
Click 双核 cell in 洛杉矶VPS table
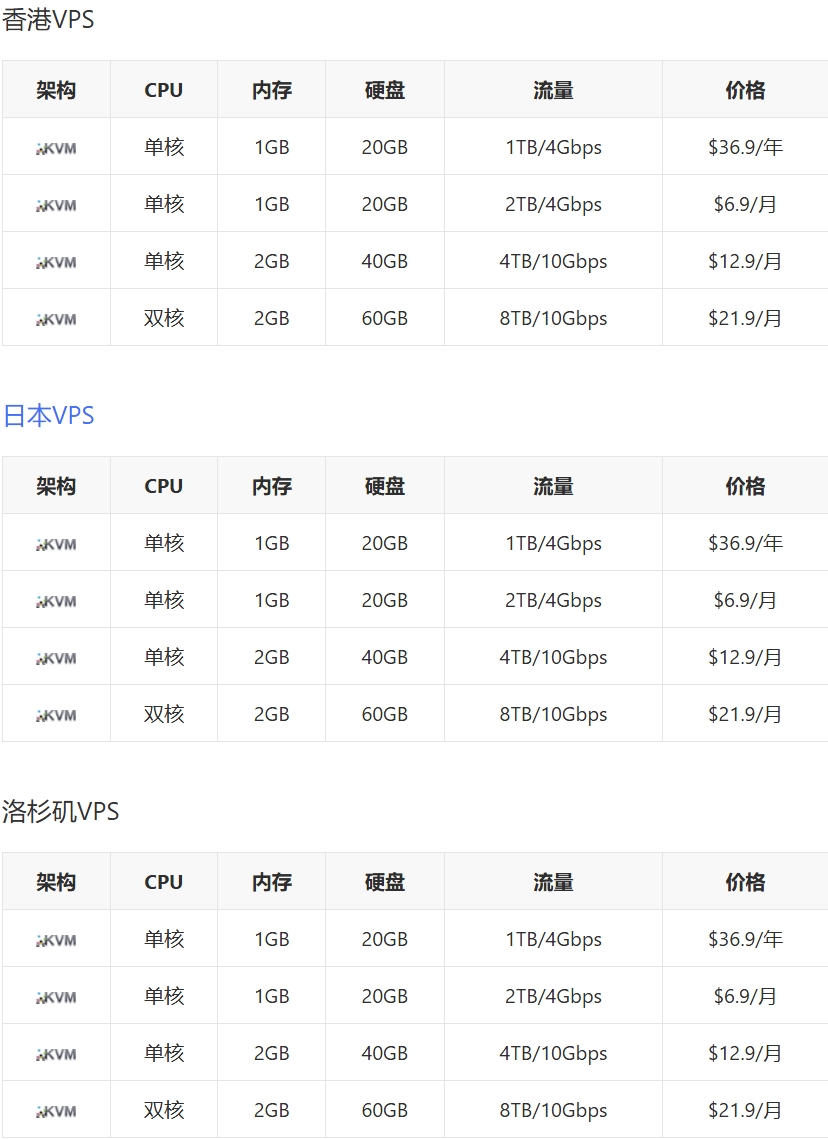(x=164, y=1110)
